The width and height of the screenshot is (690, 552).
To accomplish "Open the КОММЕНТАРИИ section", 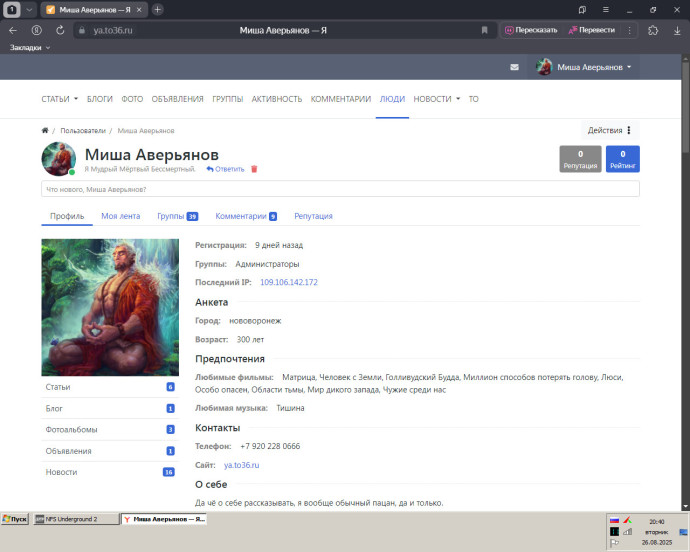I will [341, 99].
